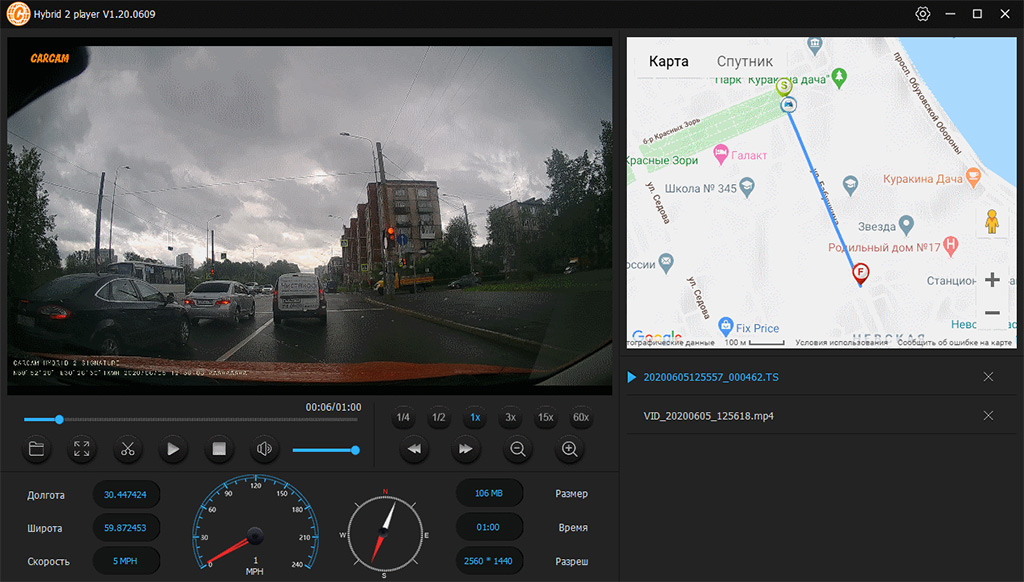The width and height of the screenshot is (1024, 582).
Task: Open the player settings gear
Action: point(922,14)
